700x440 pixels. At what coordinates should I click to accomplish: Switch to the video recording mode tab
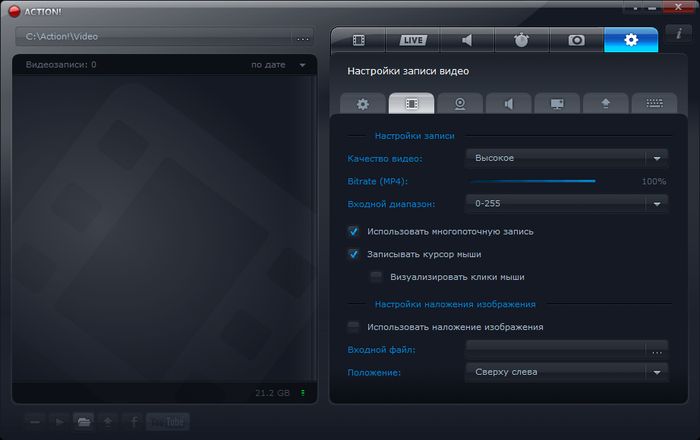pos(358,40)
